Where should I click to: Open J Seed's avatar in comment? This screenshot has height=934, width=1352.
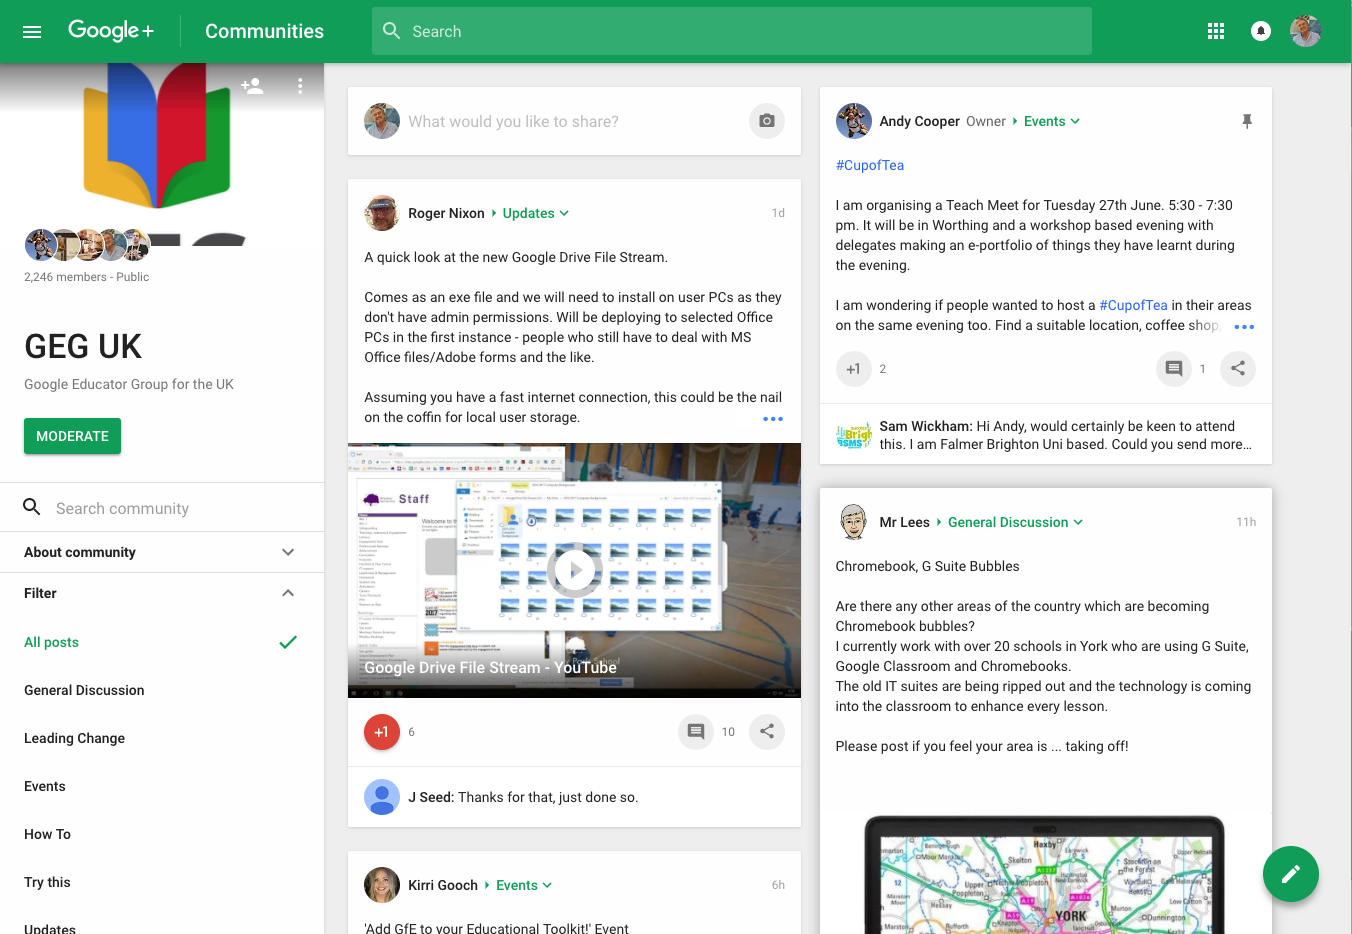[382, 797]
